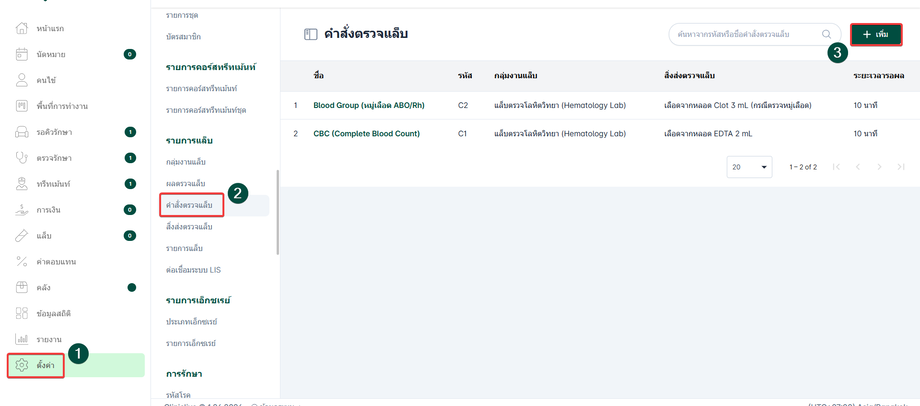
Task: Click code cell C1
Action: [462, 134]
